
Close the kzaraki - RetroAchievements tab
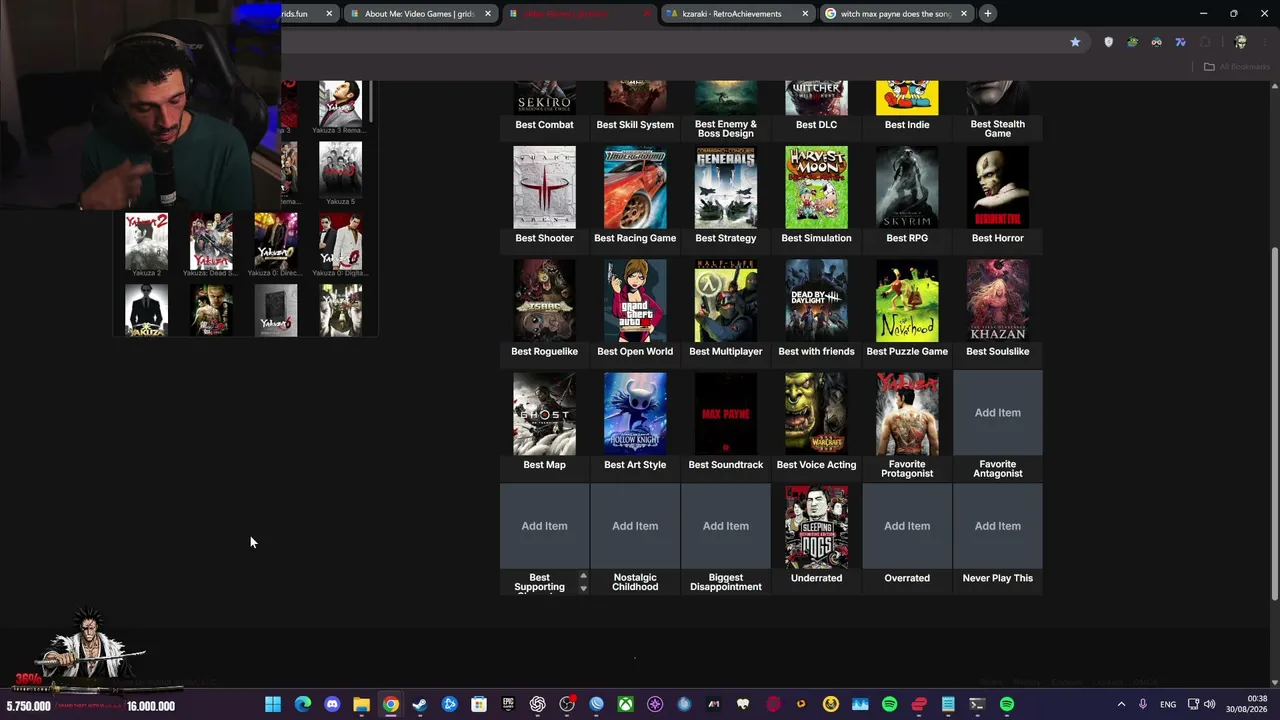(x=805, y=14)
